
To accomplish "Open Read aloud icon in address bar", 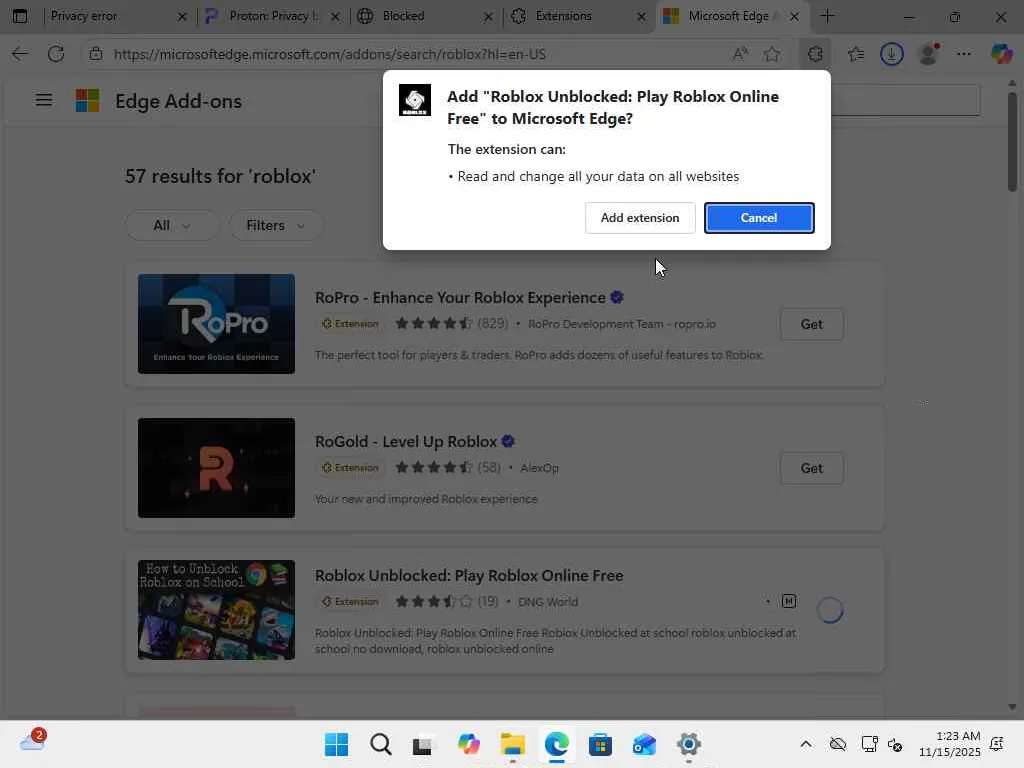I will tap(740, 54).
